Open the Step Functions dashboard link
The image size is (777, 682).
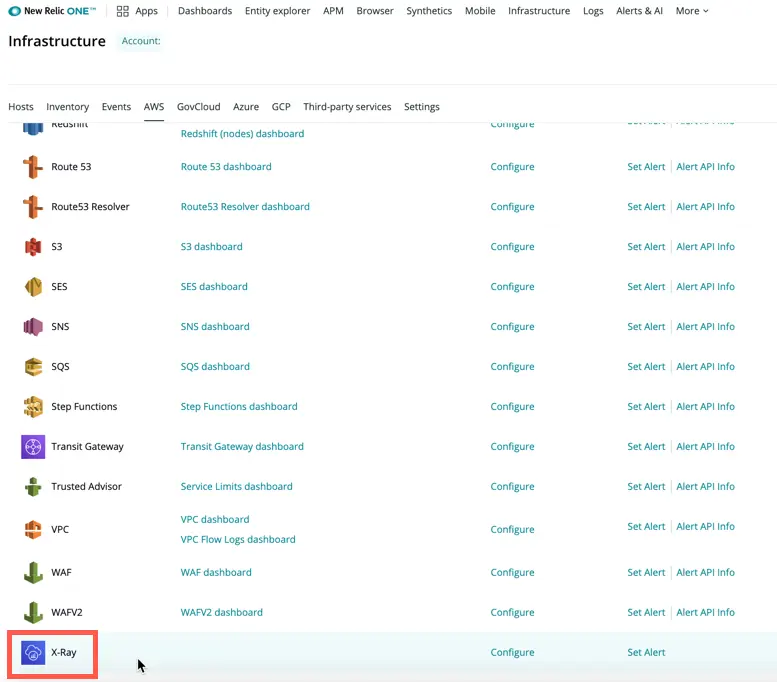coord(239,406)
